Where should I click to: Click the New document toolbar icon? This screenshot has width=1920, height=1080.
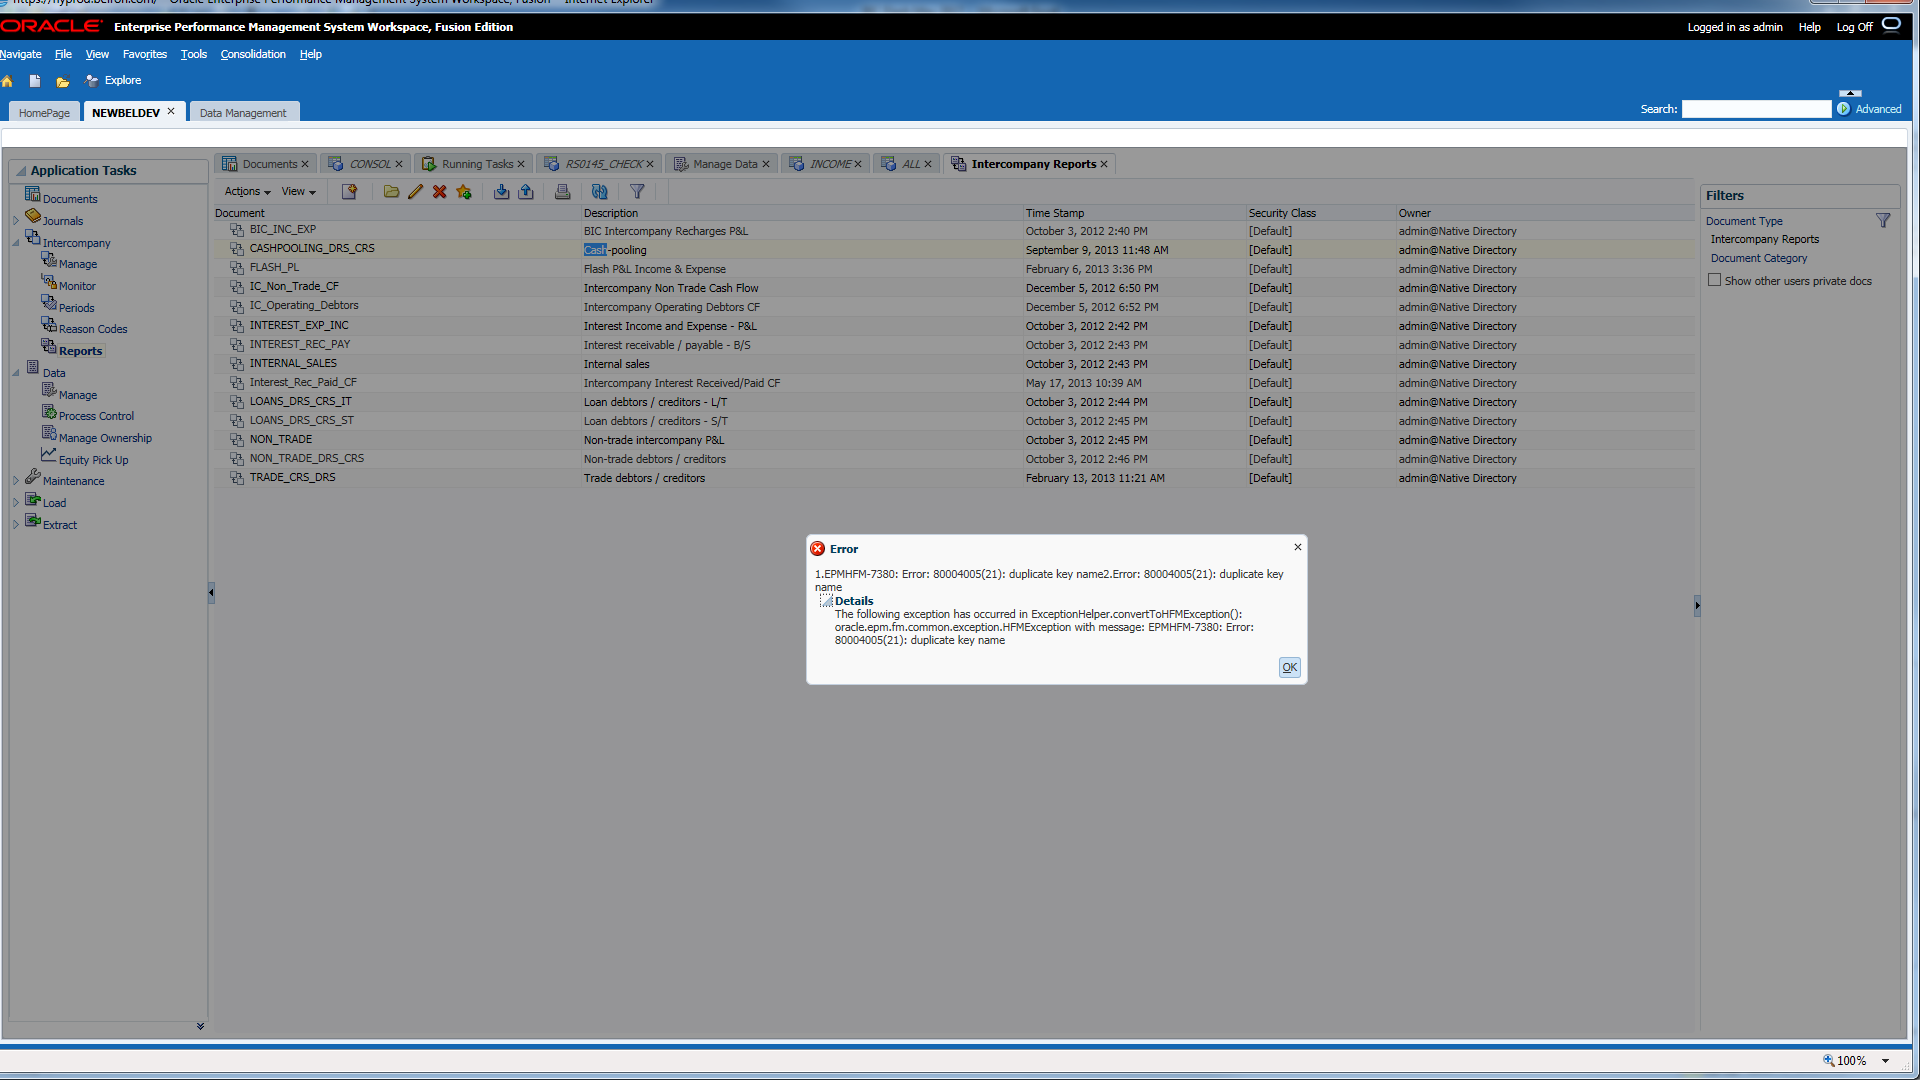349,192
